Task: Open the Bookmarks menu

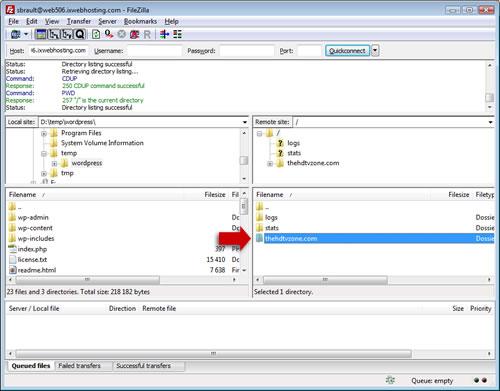Action: pos(140,21)
